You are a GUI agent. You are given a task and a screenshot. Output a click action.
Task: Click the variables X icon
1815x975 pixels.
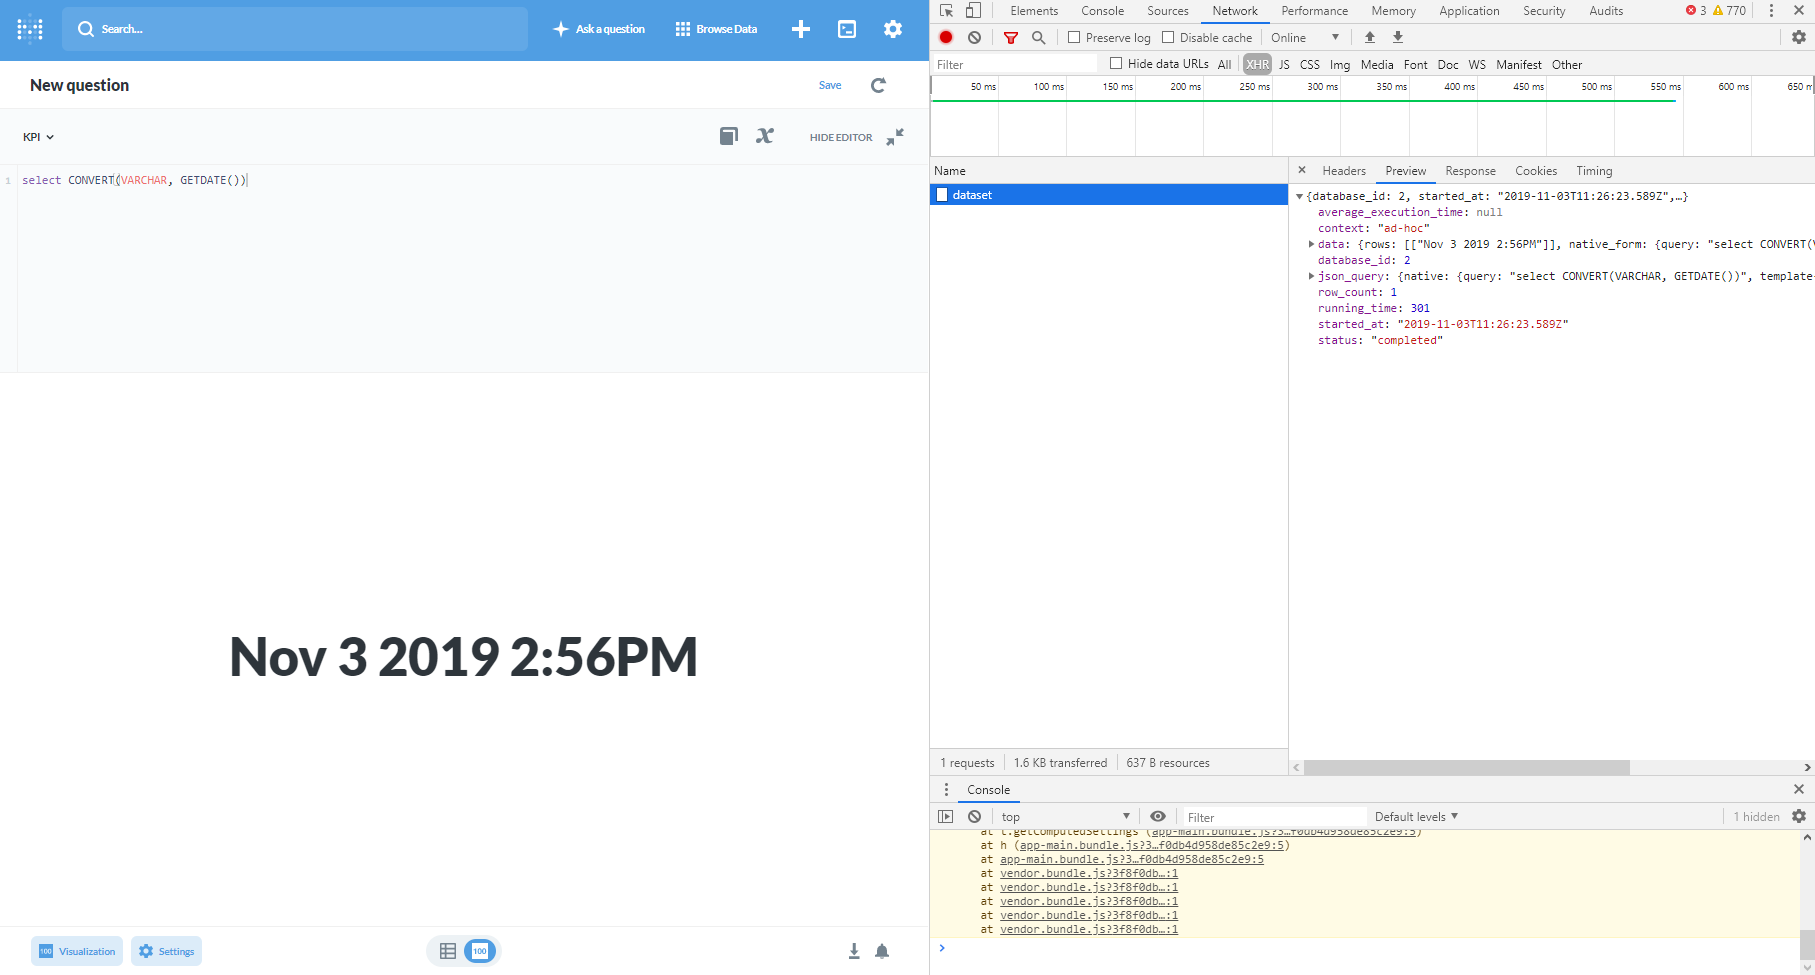point(765,136)
